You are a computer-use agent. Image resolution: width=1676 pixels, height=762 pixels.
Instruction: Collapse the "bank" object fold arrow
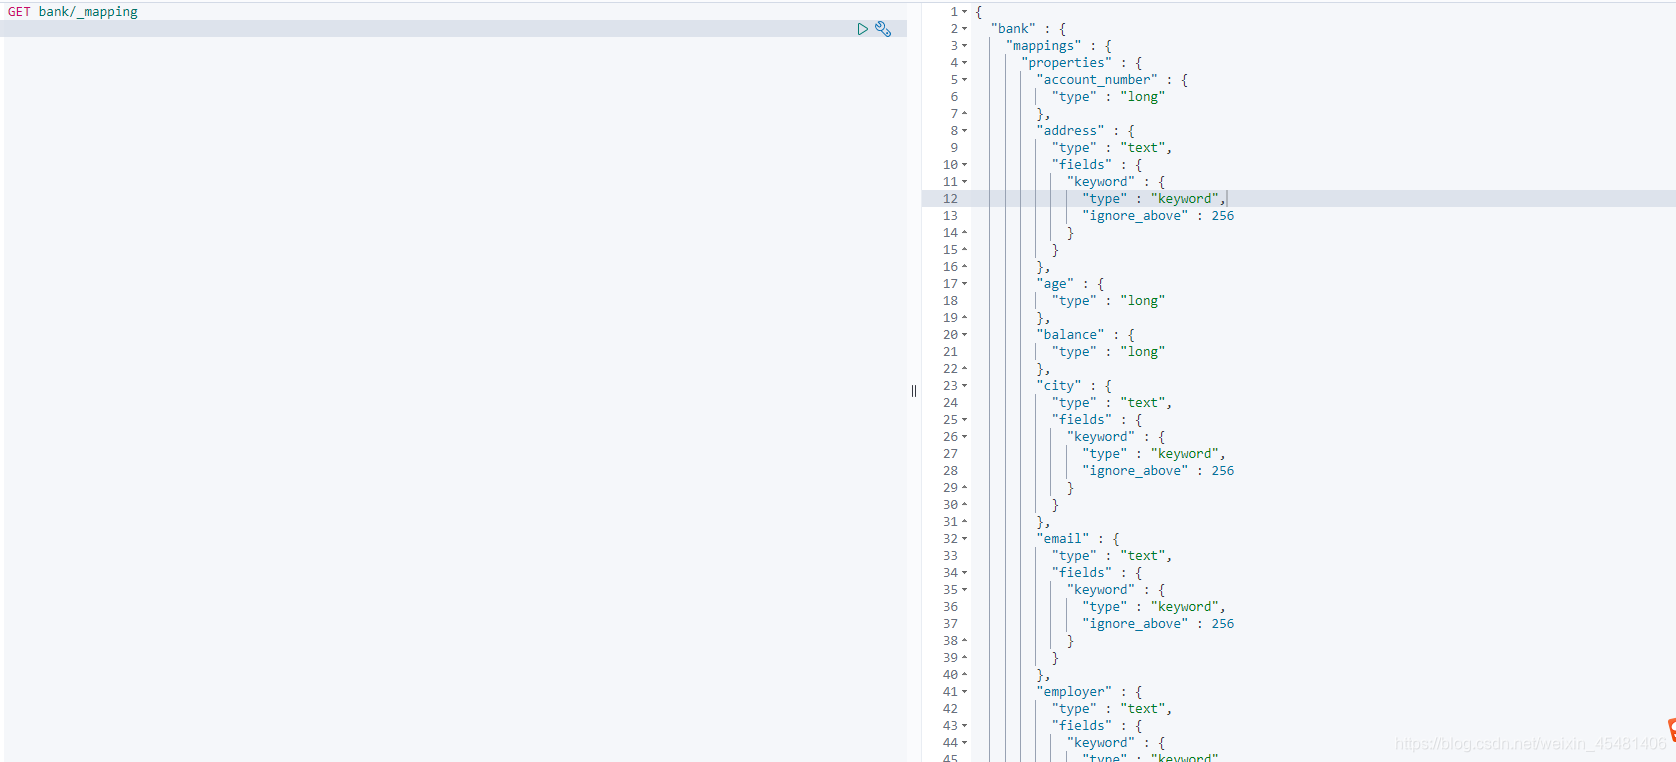(965, 29)
